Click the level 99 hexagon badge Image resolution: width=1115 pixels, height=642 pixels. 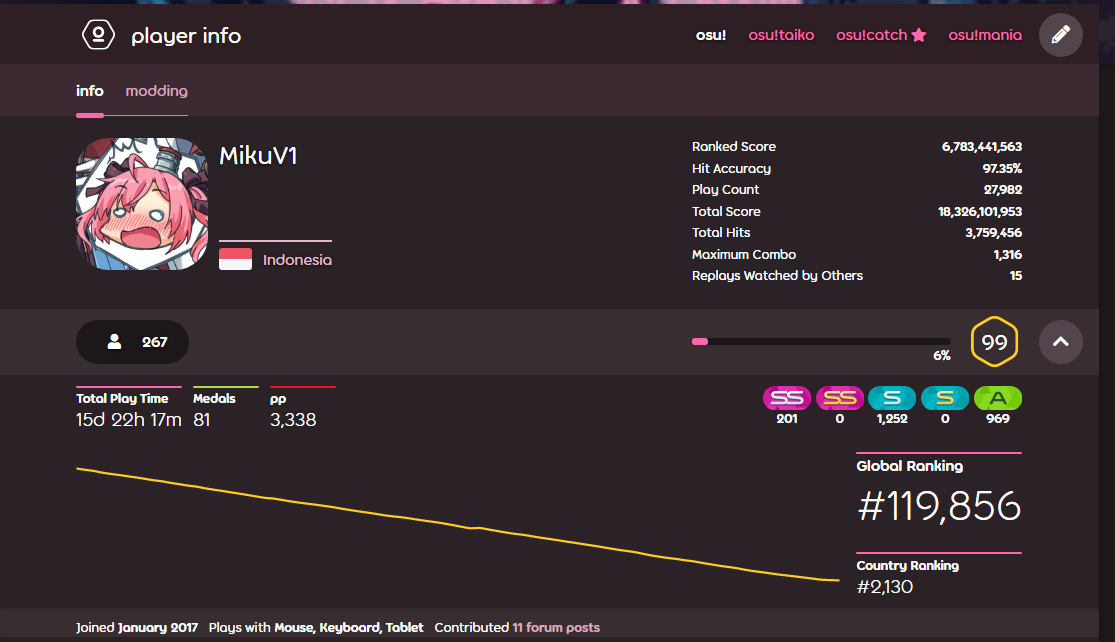(x=994, y=342)
